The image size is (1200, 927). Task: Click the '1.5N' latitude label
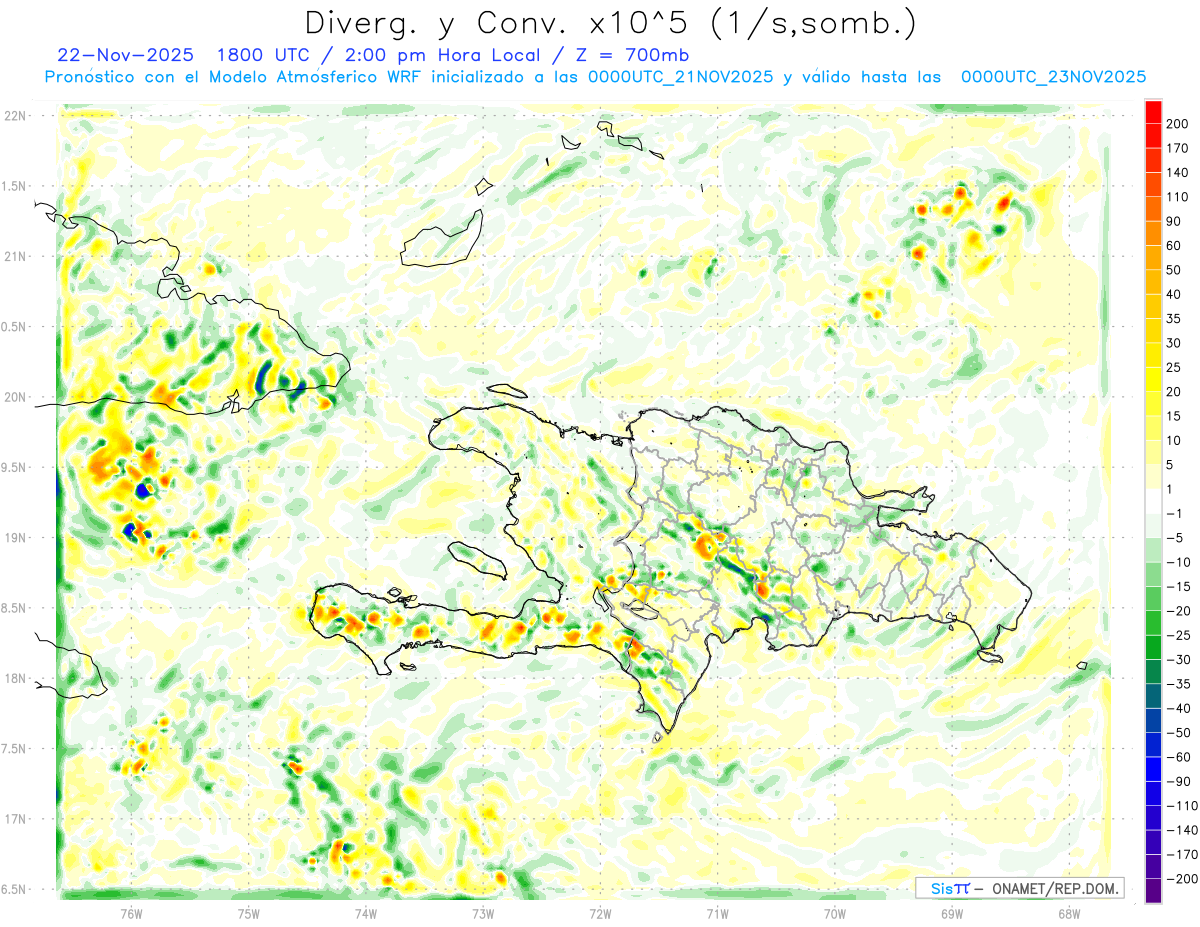15,186
